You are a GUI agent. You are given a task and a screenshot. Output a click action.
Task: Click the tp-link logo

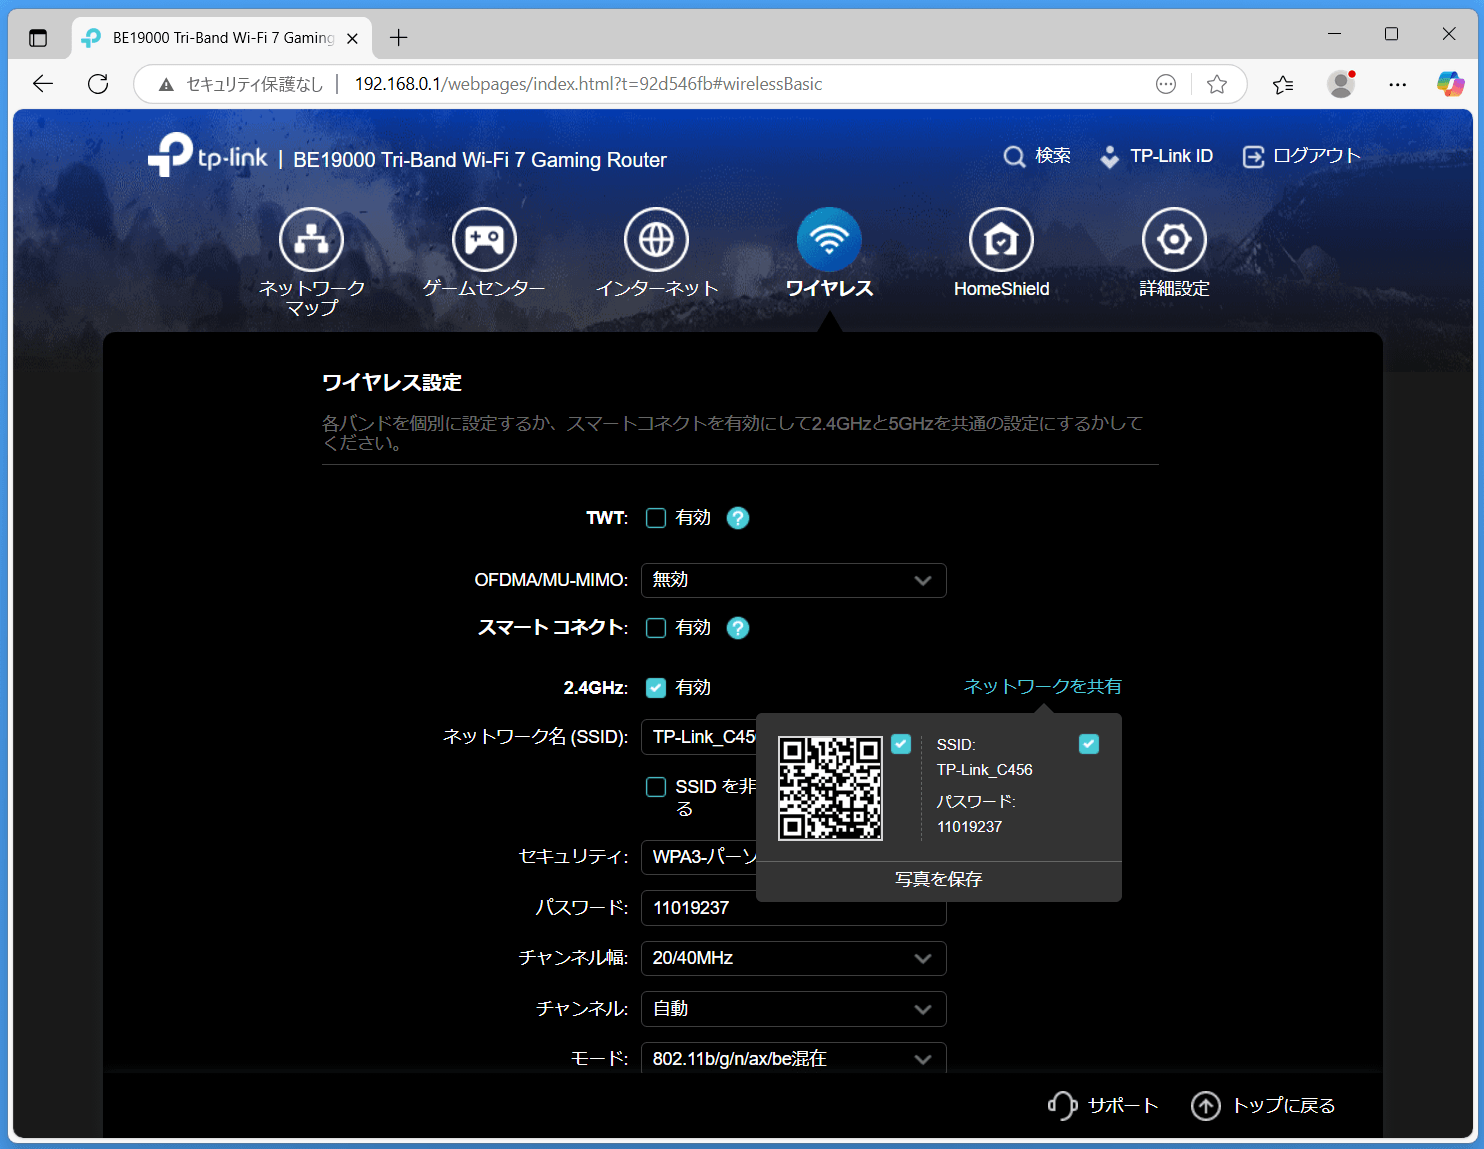point(208,156)
